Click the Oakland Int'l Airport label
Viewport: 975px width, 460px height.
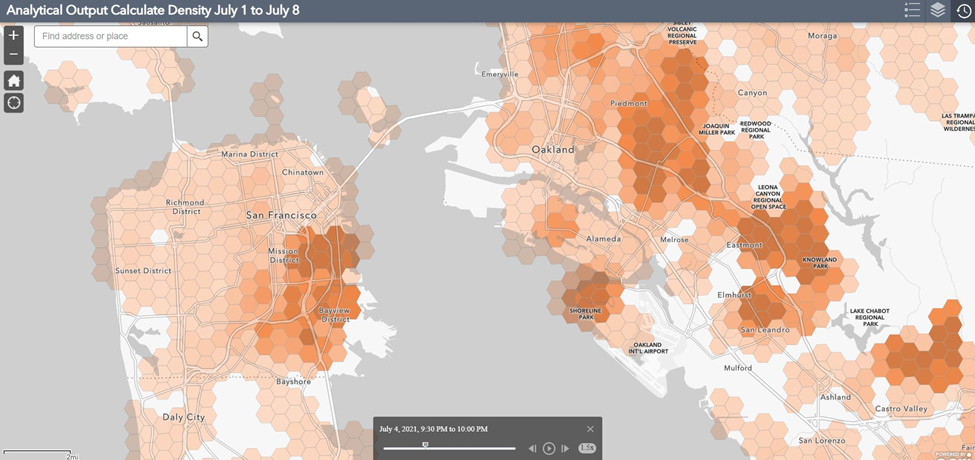point(651,347)
